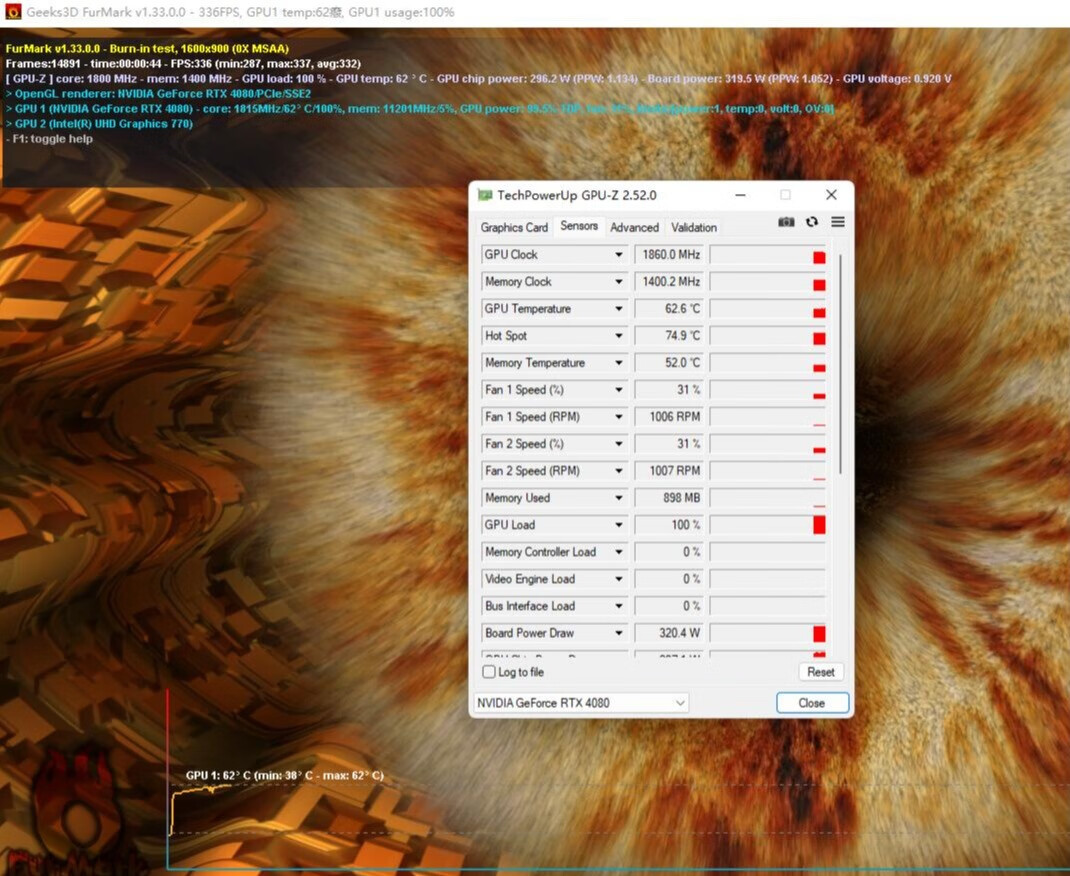
Task: Open the Video Engine Load dropdown
Action: 618,579
